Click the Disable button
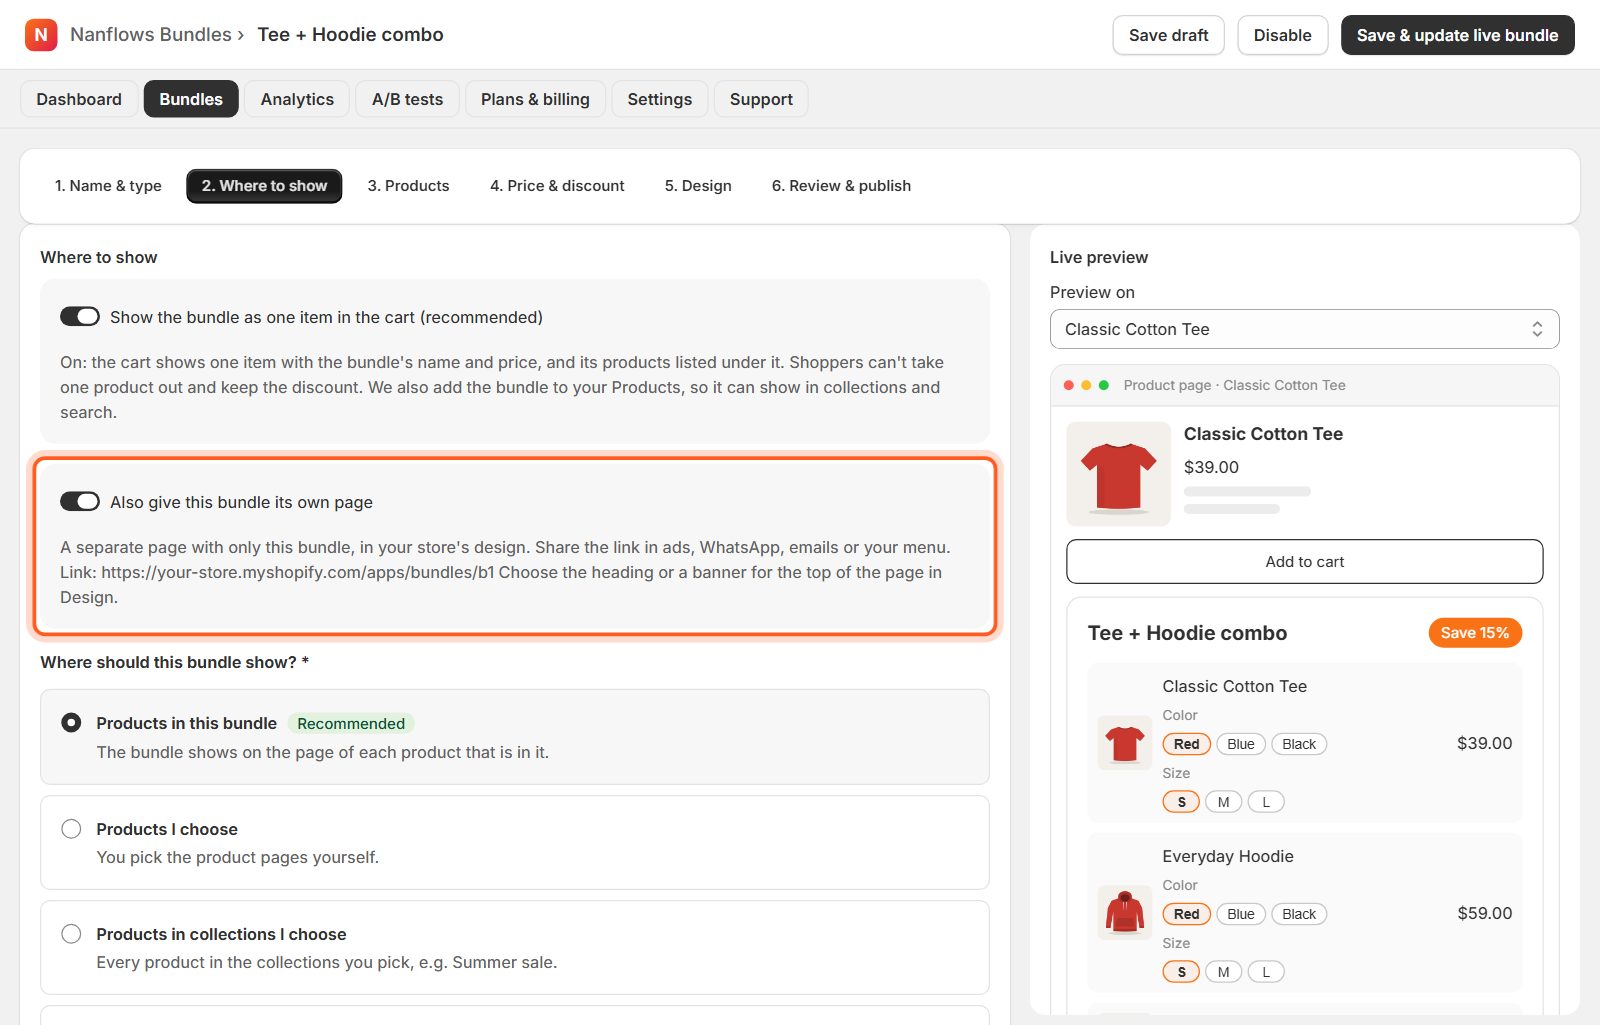This screenshot has width=1600, height=1025. pos(1282,35)
